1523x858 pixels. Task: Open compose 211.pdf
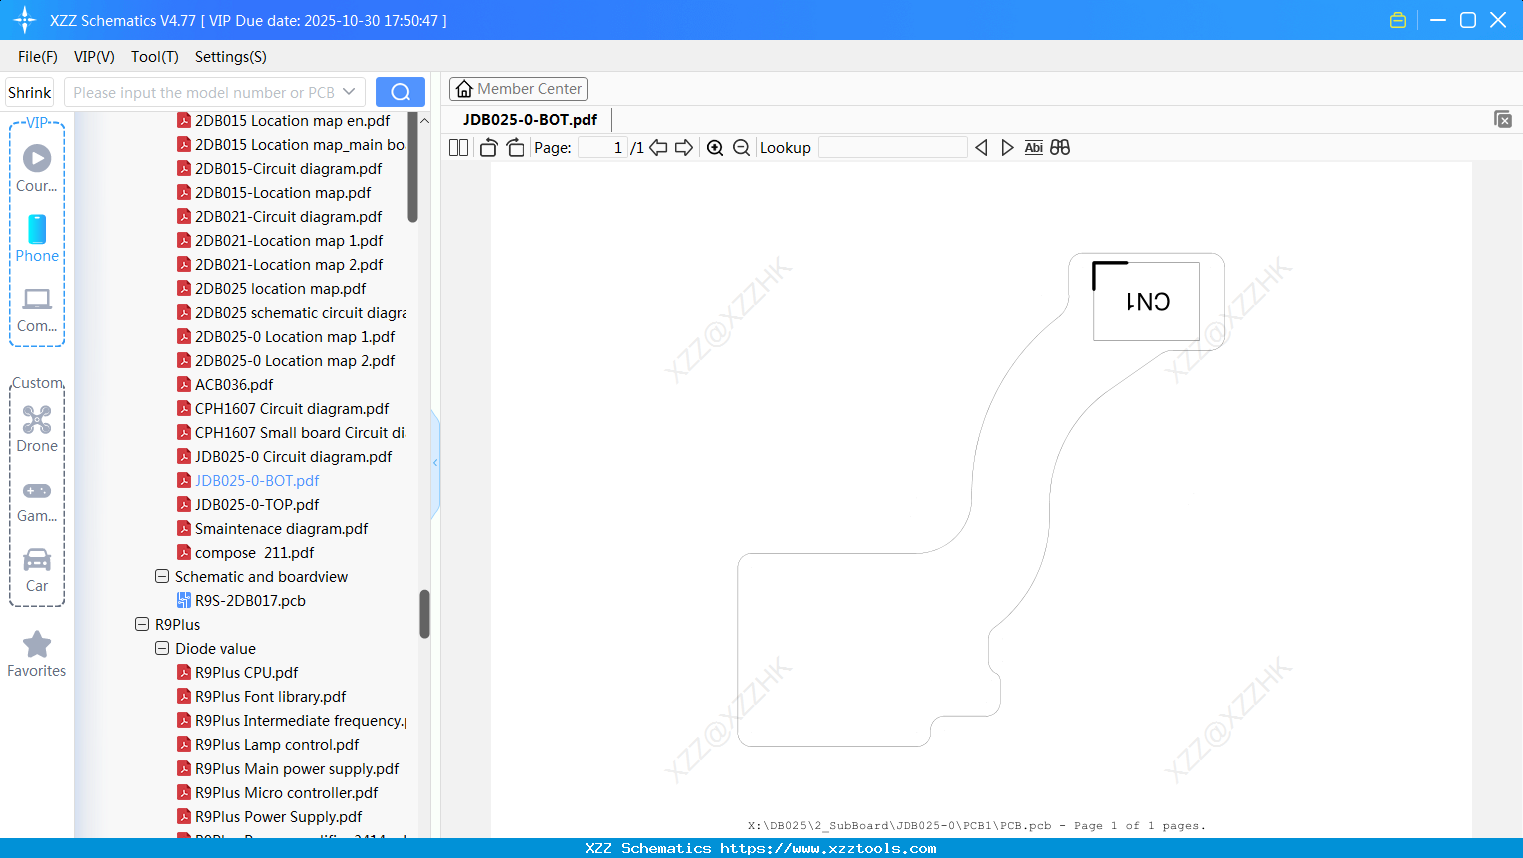click(x=254, y=553)
